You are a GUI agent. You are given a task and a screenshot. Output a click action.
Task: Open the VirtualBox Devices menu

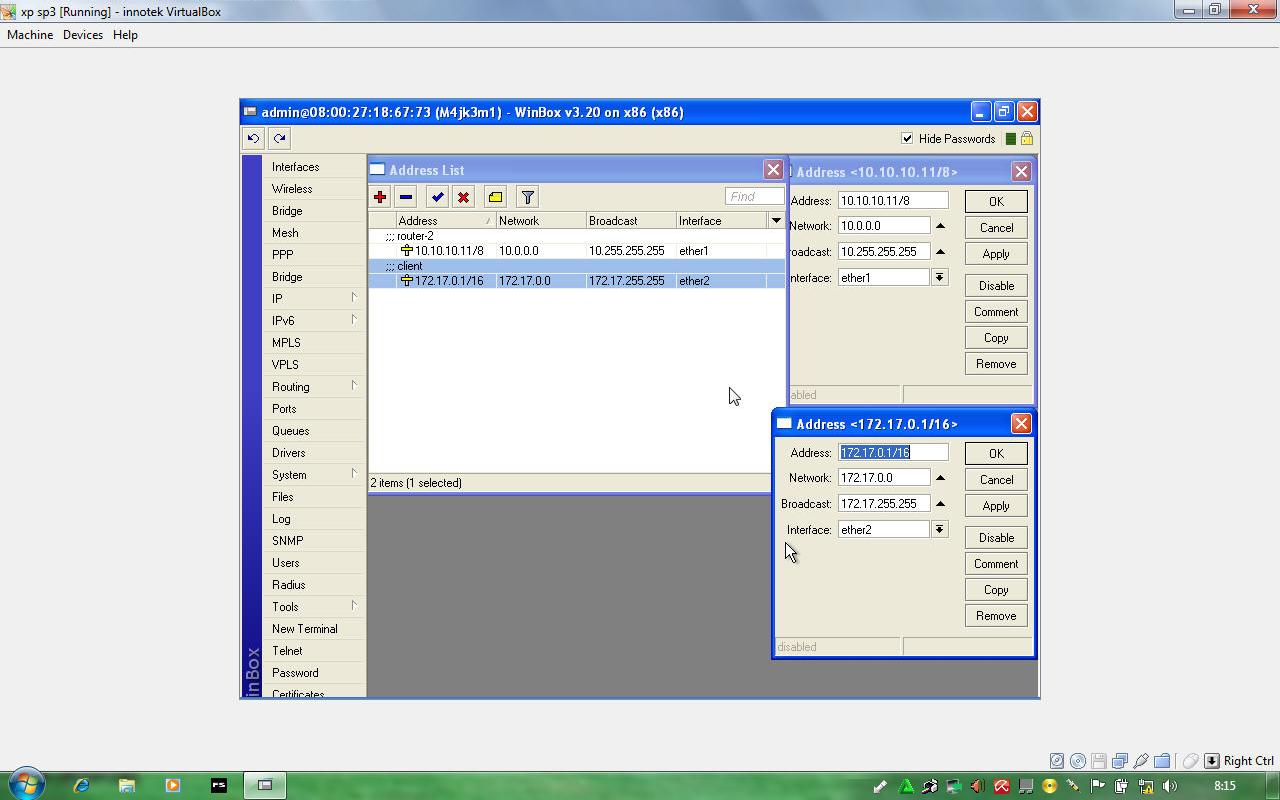pyautogui.click(x=83, y=34)
